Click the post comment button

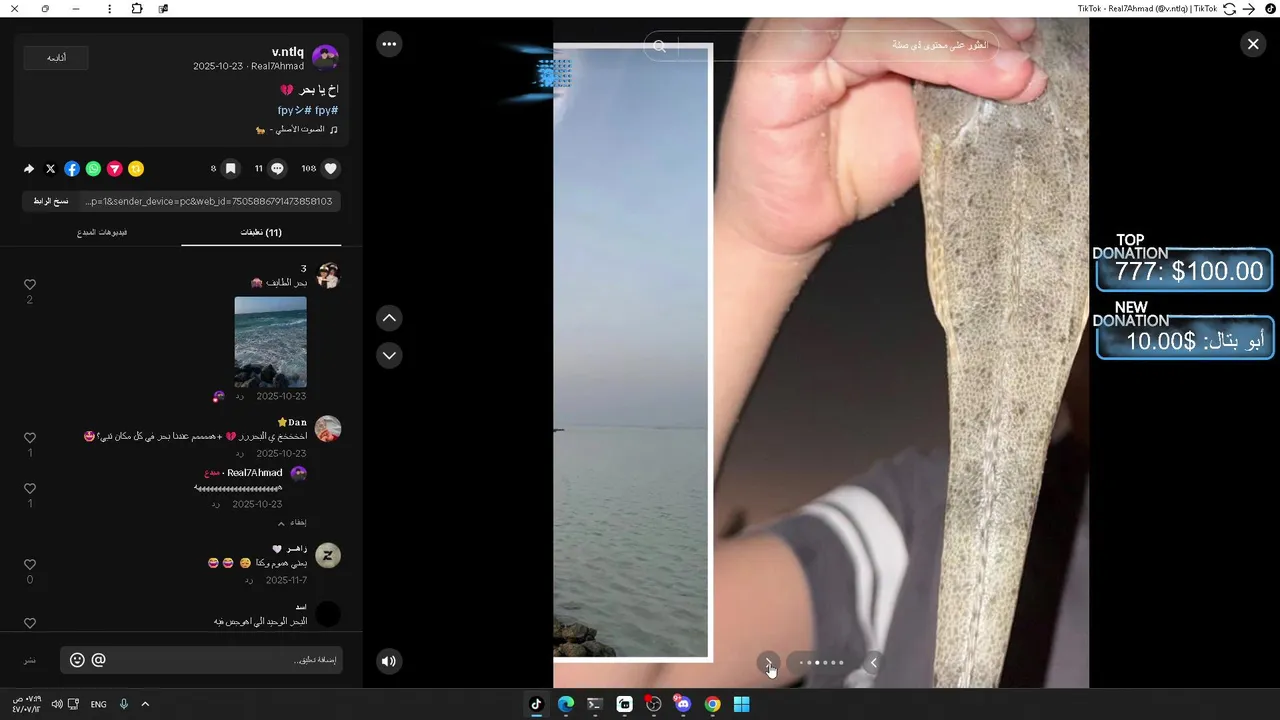(x=30, y=660)
